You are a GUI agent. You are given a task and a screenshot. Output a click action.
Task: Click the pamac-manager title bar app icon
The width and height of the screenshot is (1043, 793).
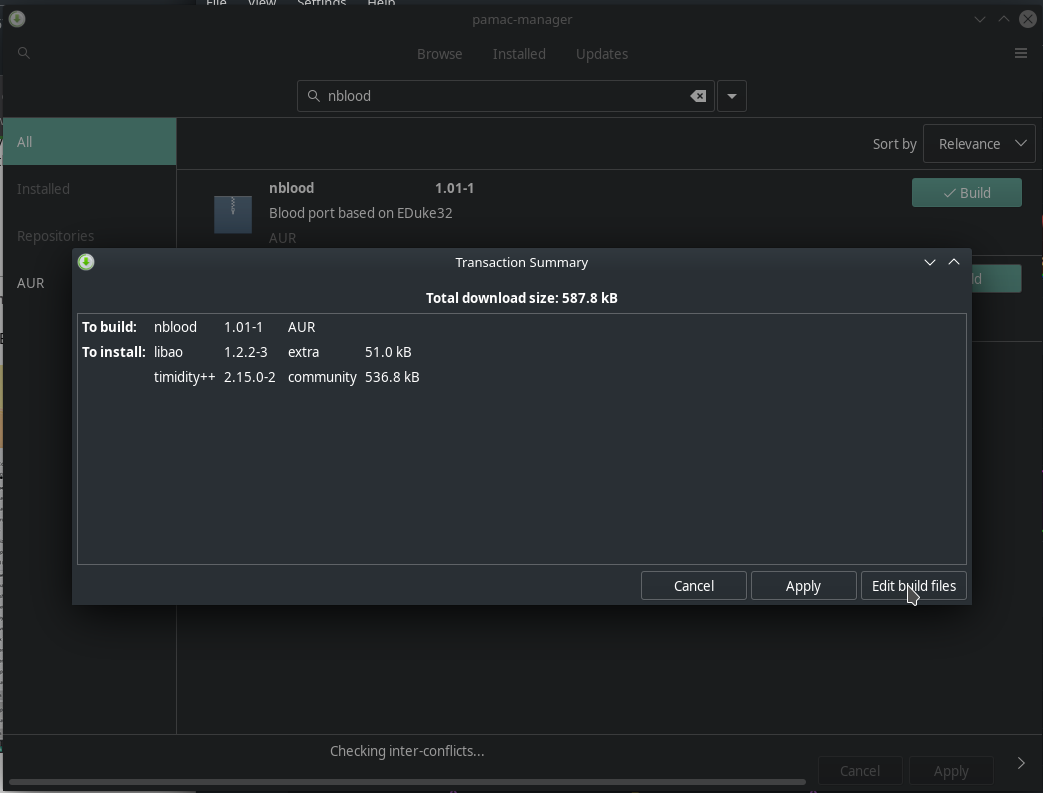pyautogui.click(x=17, y=19)
